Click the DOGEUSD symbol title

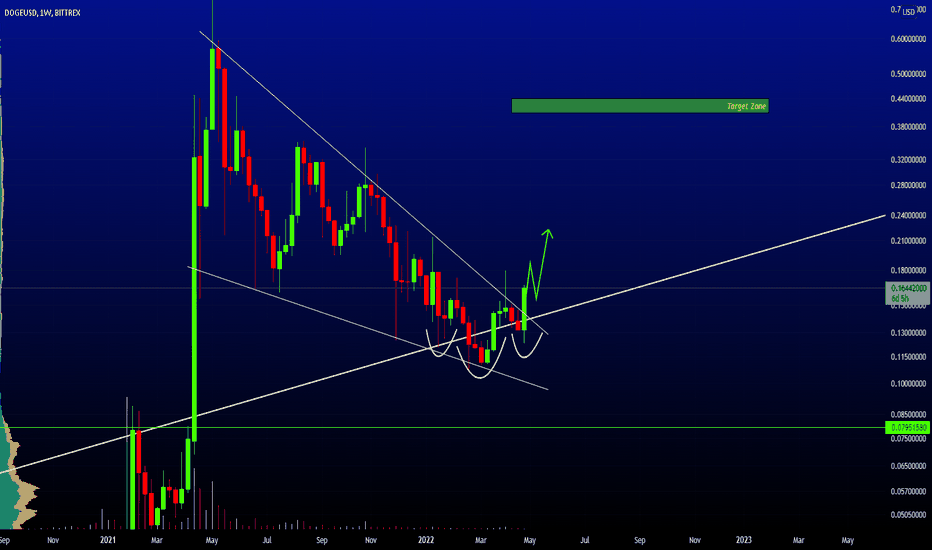pos(21,12)
